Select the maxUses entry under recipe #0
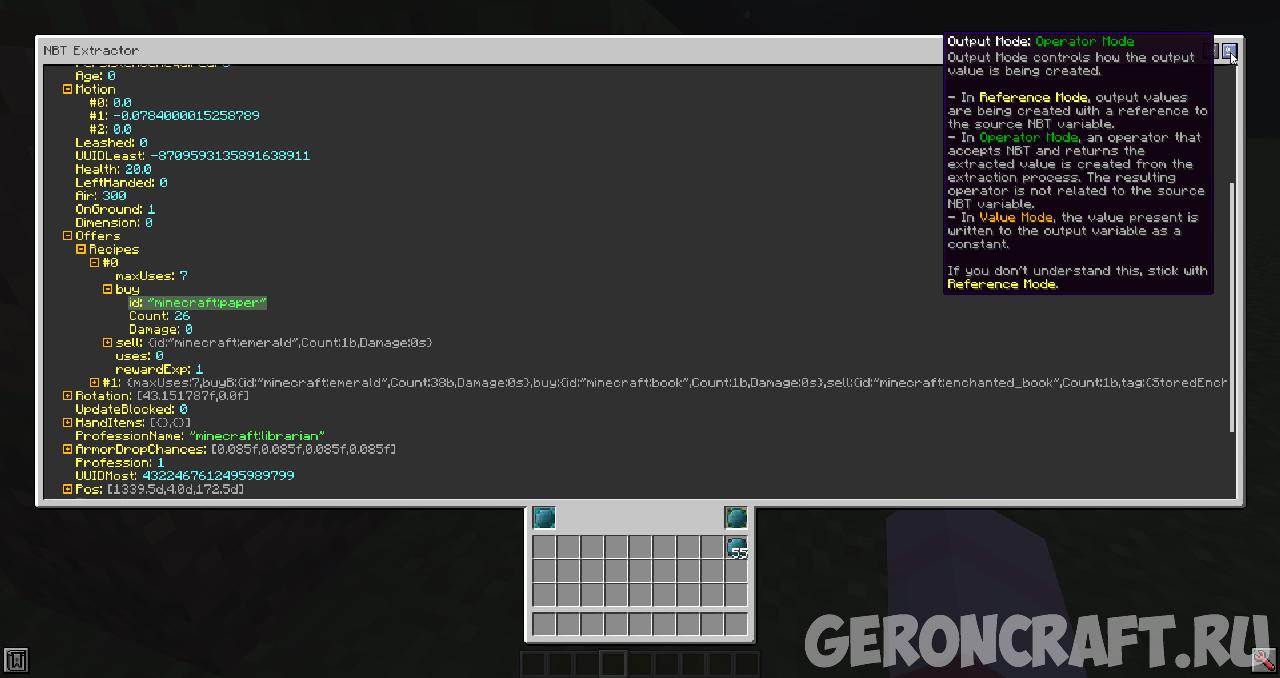1280x678 pixels. click(x=151, y=276)
